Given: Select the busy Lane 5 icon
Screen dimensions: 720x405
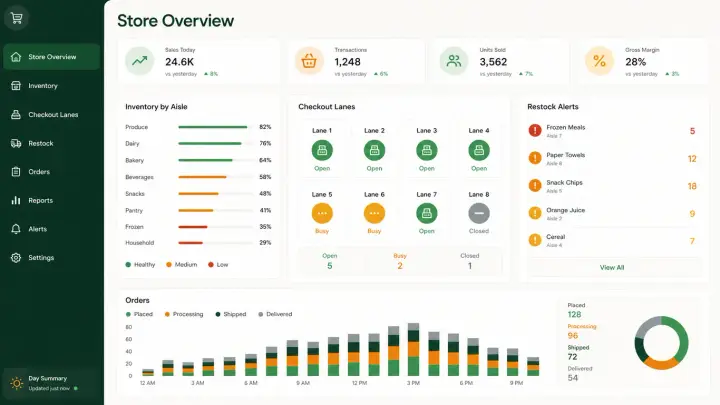Looking at the screenshot, I should (322, 213).
